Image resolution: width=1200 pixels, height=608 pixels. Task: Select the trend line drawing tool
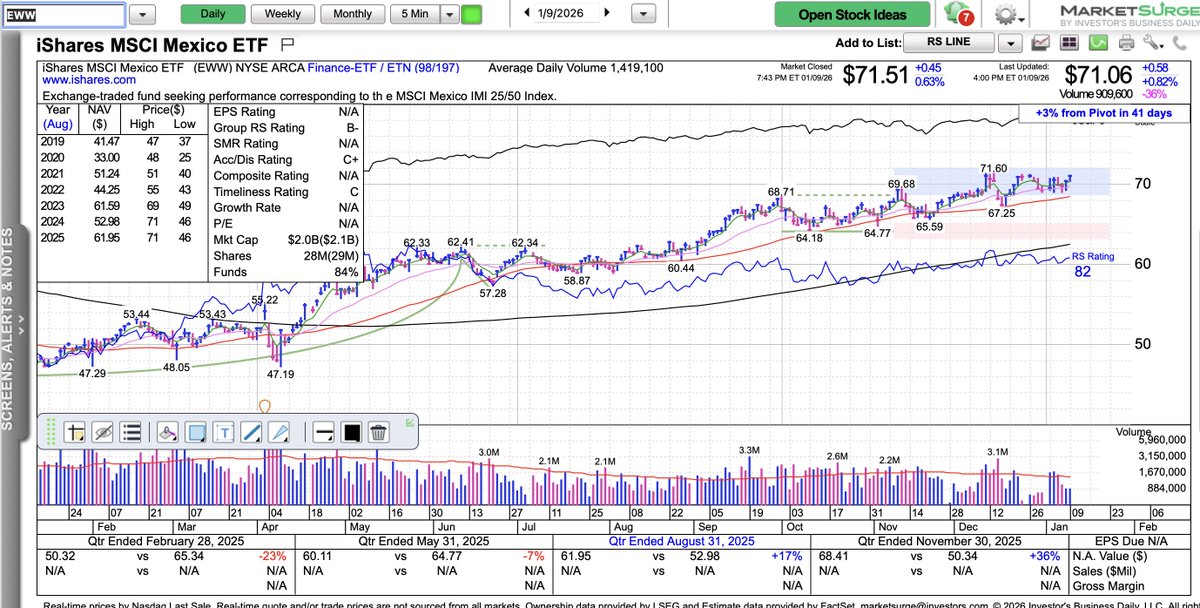coord(251,432)
